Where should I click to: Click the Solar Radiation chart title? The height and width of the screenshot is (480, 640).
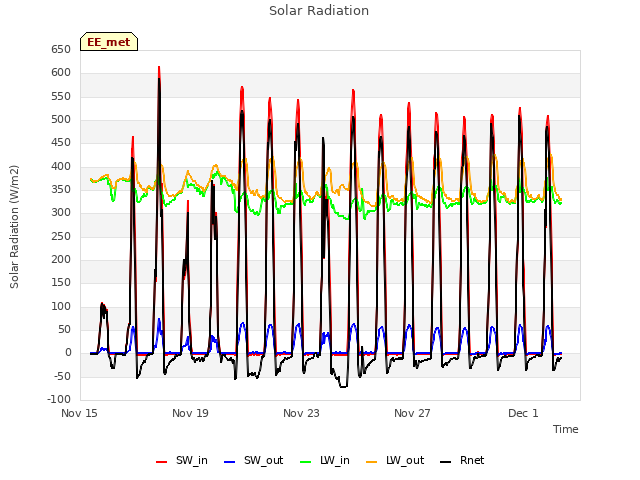pyautogui.click(x=319, y=11)
